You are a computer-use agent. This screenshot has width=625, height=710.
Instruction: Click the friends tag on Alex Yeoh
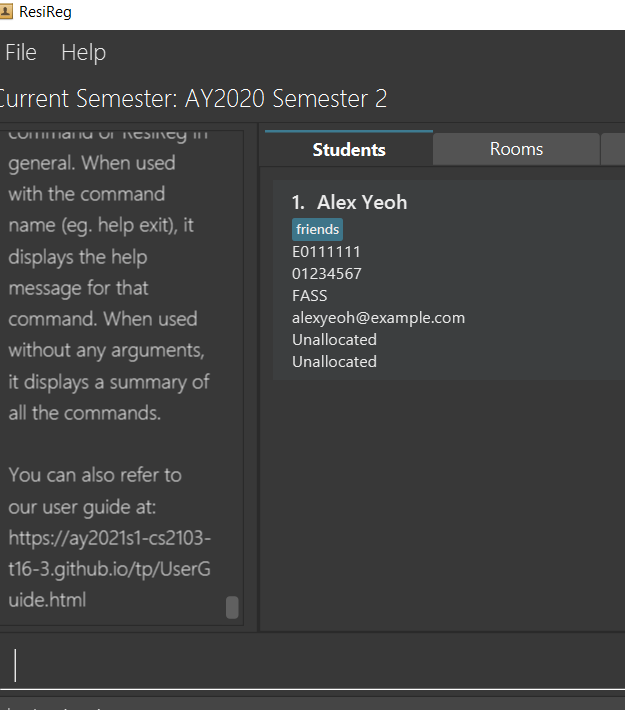317,229
